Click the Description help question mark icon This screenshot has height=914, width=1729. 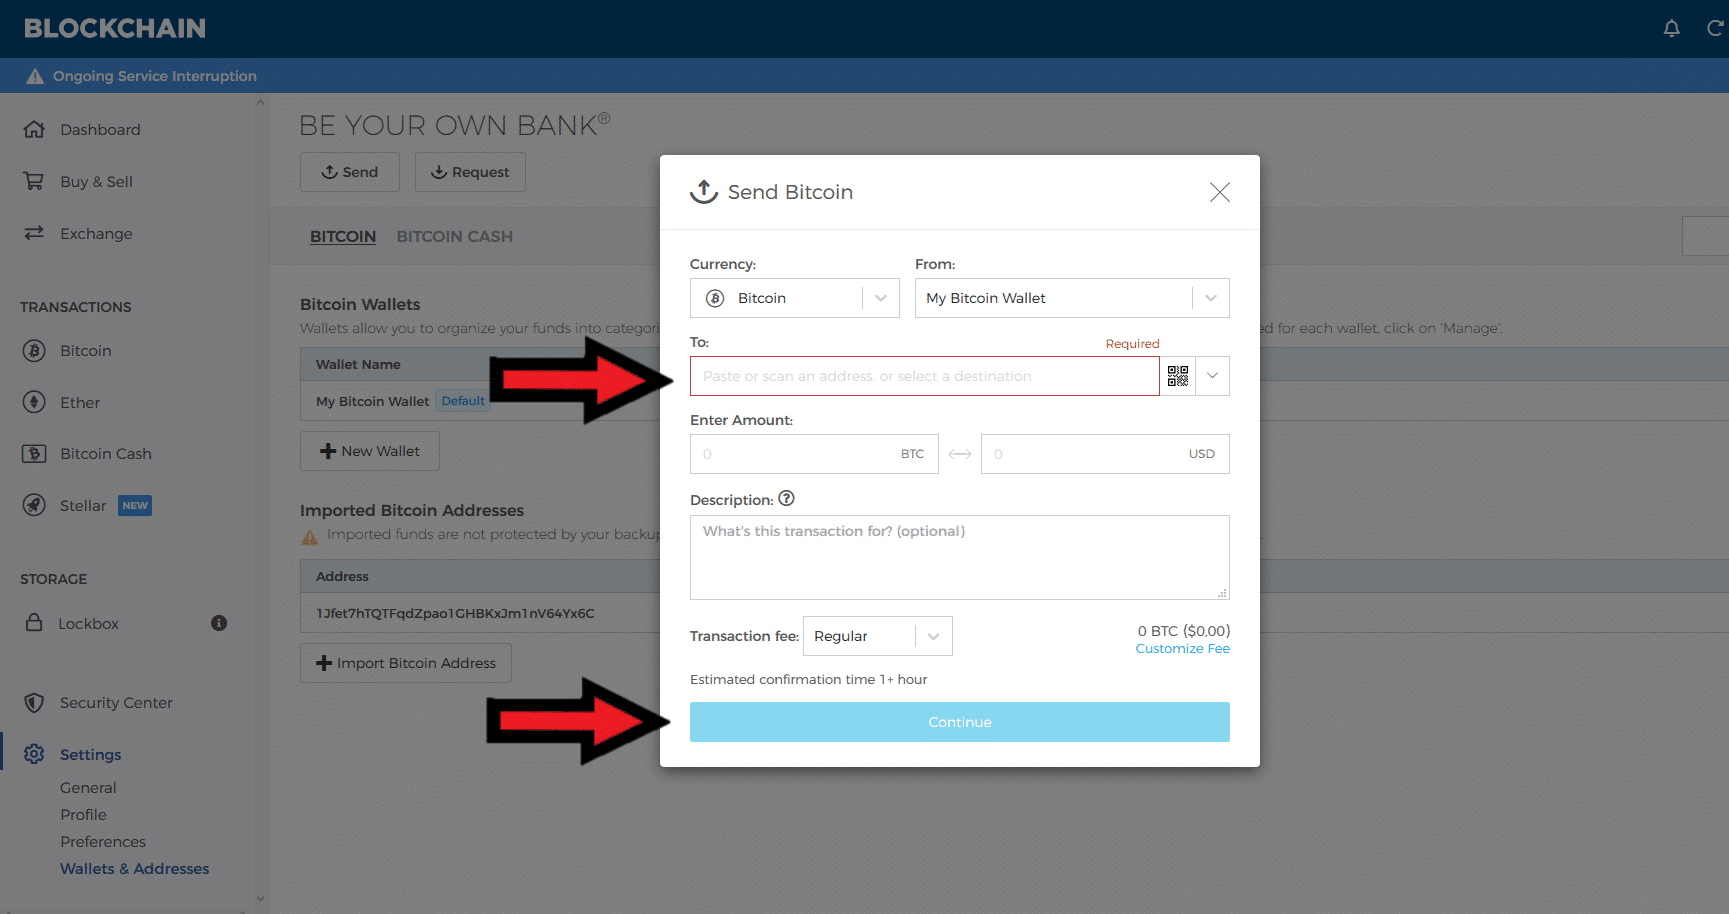pos(786,499)
